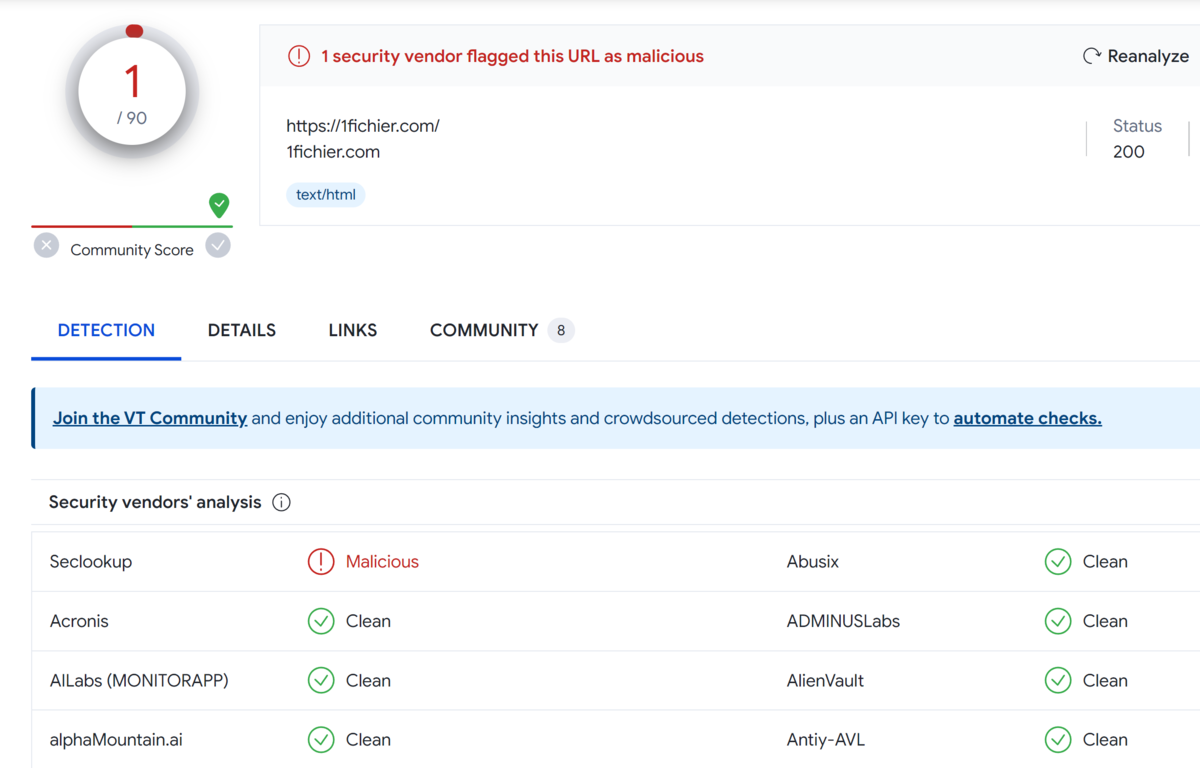Screen dimensions: 1200x768
Task: Click the Reanalyze circular arrow icon
Action: (x=1092, y=56)
